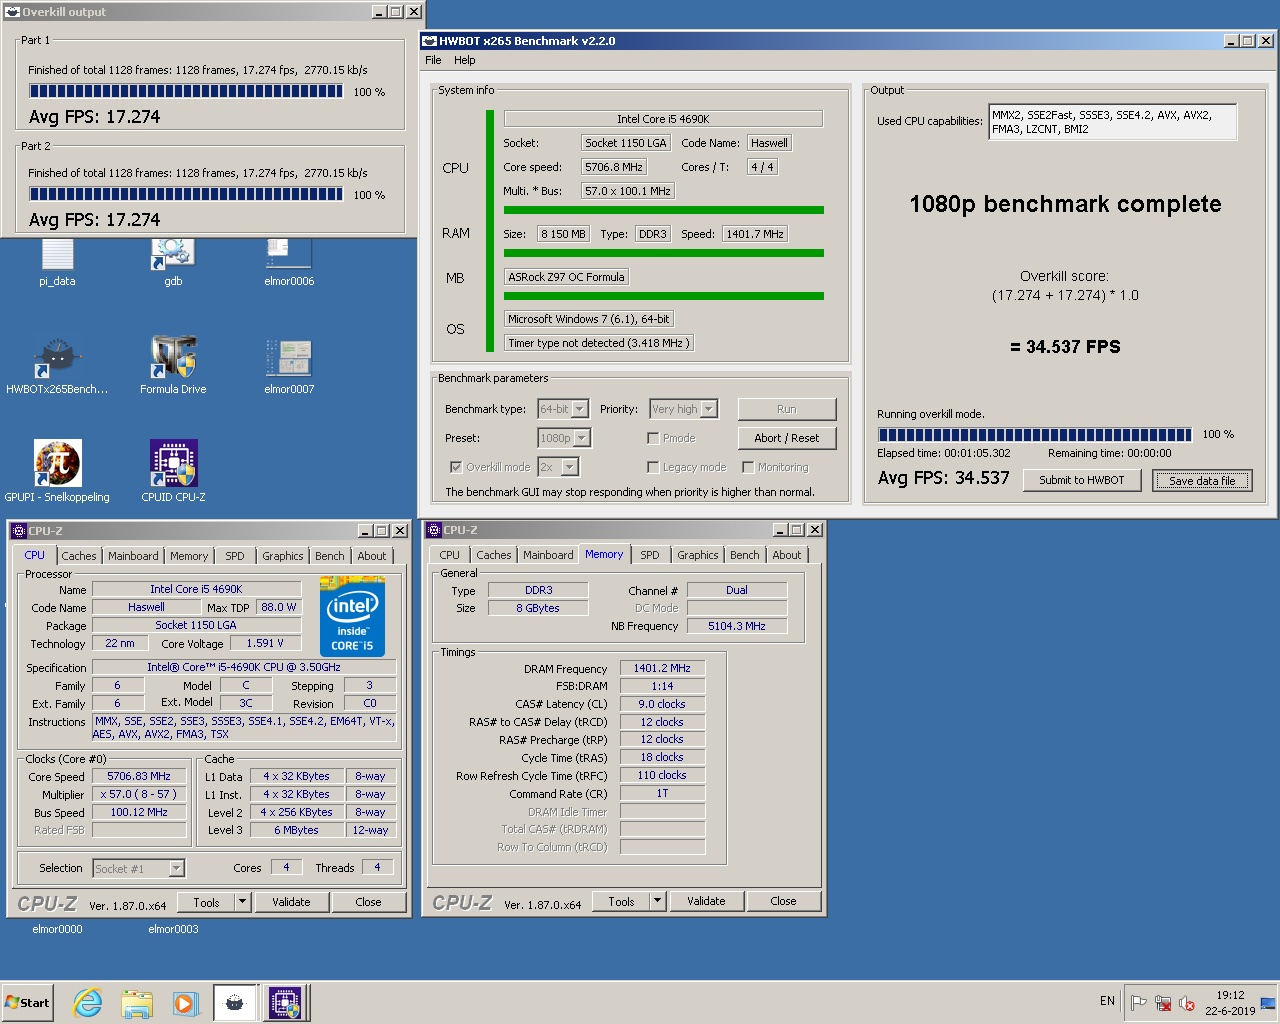1280x1024 pixels.
Task: Click the Show desktop tray corner icon
Action: [1268, 1003]
